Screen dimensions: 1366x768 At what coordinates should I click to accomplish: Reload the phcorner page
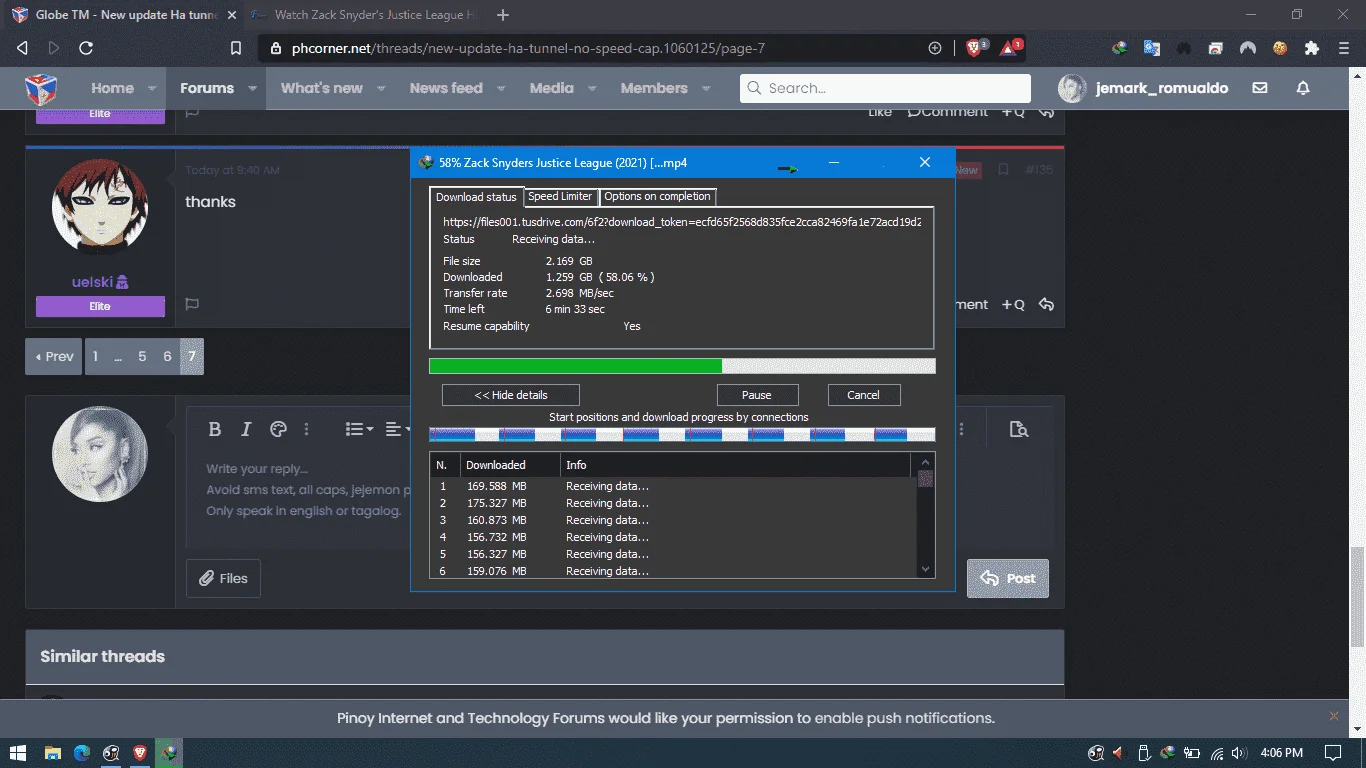click(x=86, y=48)
